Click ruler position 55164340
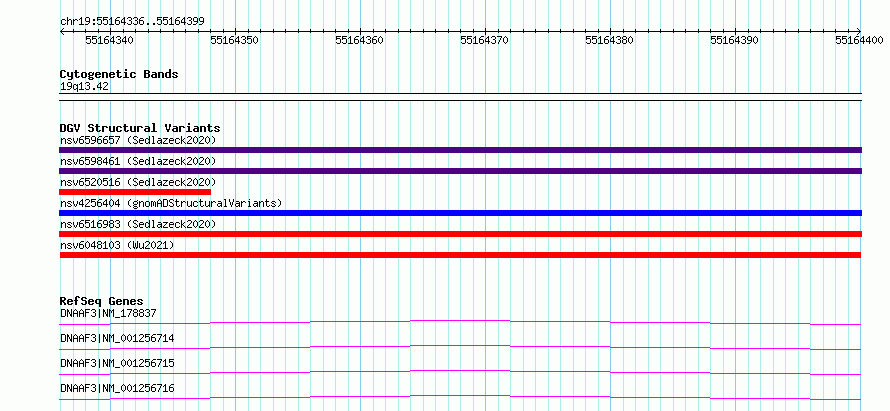The width and height of the screenshot is (890, 411). [x=110, y=40]
